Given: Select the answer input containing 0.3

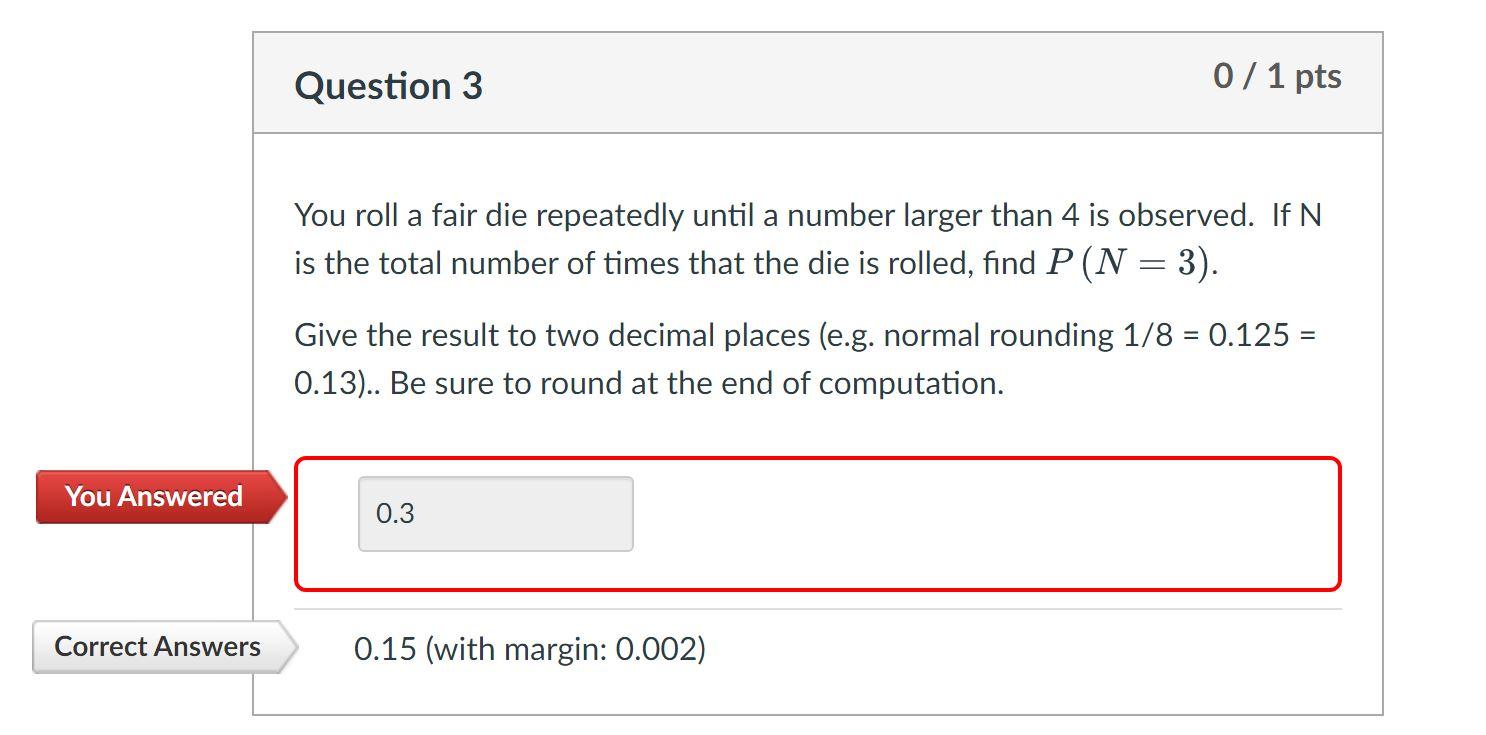Looking at the screenshot, I should coord(494,513).
